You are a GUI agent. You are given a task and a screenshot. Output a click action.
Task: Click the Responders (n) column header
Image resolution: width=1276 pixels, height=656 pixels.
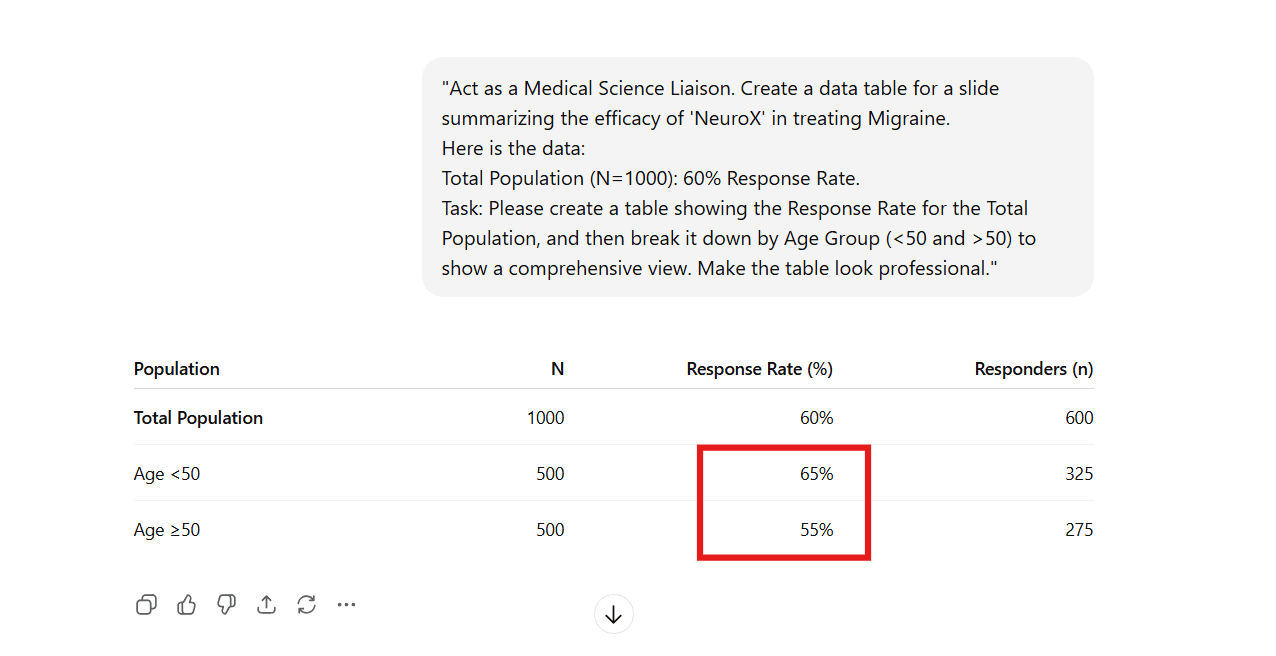[x=1033, y=368]
